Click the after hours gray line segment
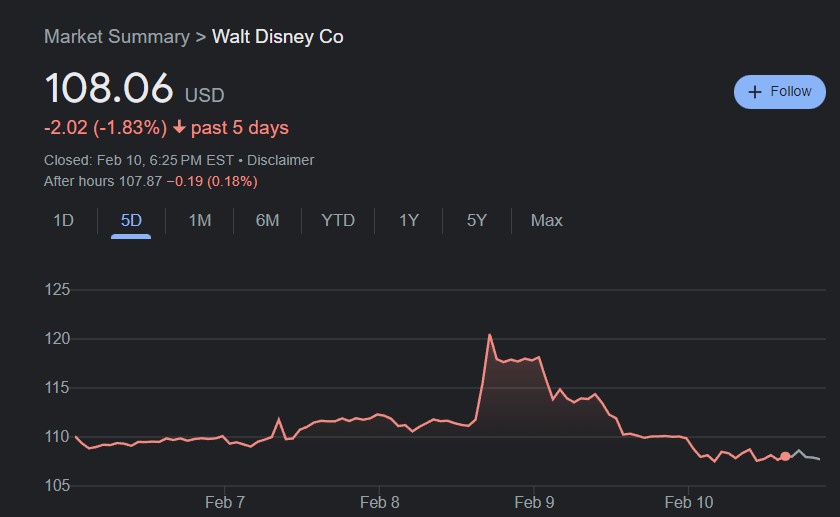The height and width of the screenshot is (517, 840). click(x=806, y=456)
